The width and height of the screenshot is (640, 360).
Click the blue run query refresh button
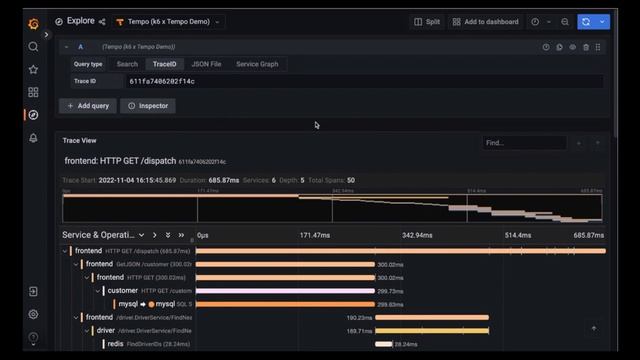(x=586, y=22)
